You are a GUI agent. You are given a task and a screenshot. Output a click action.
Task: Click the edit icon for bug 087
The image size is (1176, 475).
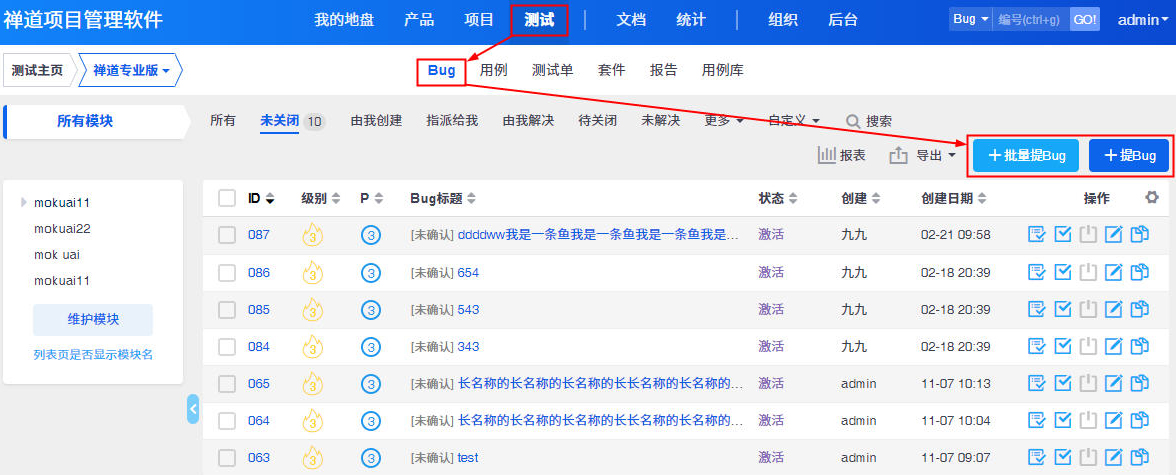click(x=1114, y=235)
